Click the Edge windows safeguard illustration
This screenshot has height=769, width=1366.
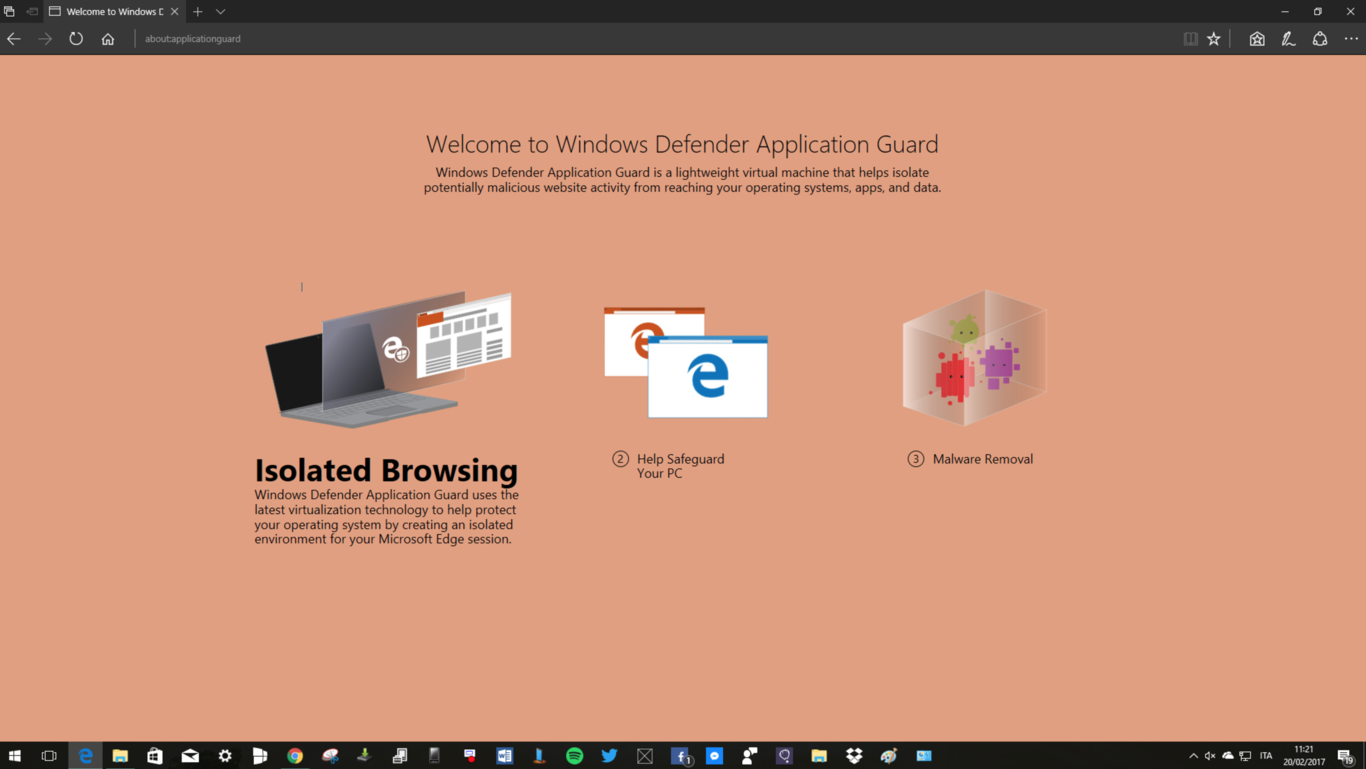(686, 362)
